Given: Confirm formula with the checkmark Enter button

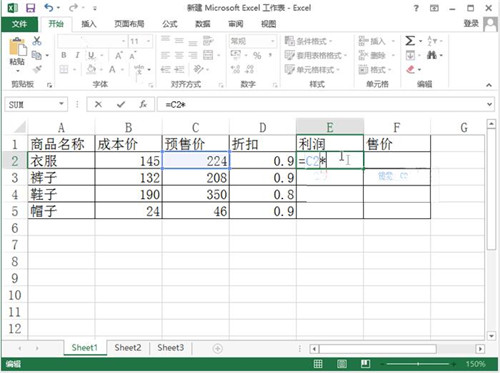Looking at the screenshot, I should click(x=121, y=105).
